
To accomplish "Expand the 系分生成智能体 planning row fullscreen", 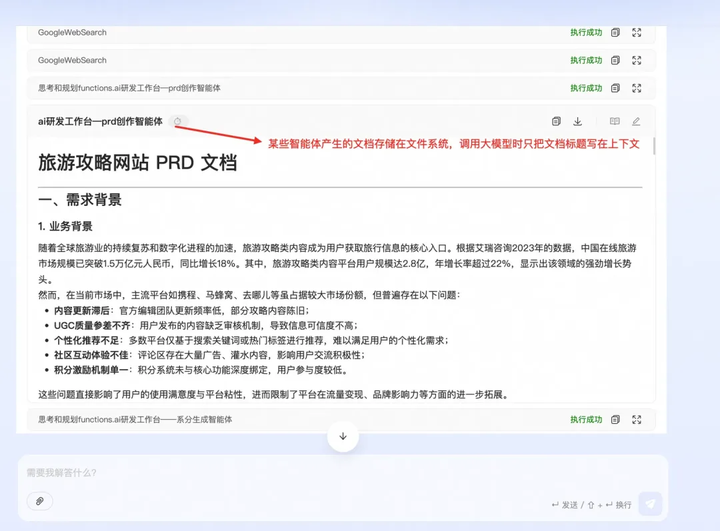I will [x=636, y=419].
